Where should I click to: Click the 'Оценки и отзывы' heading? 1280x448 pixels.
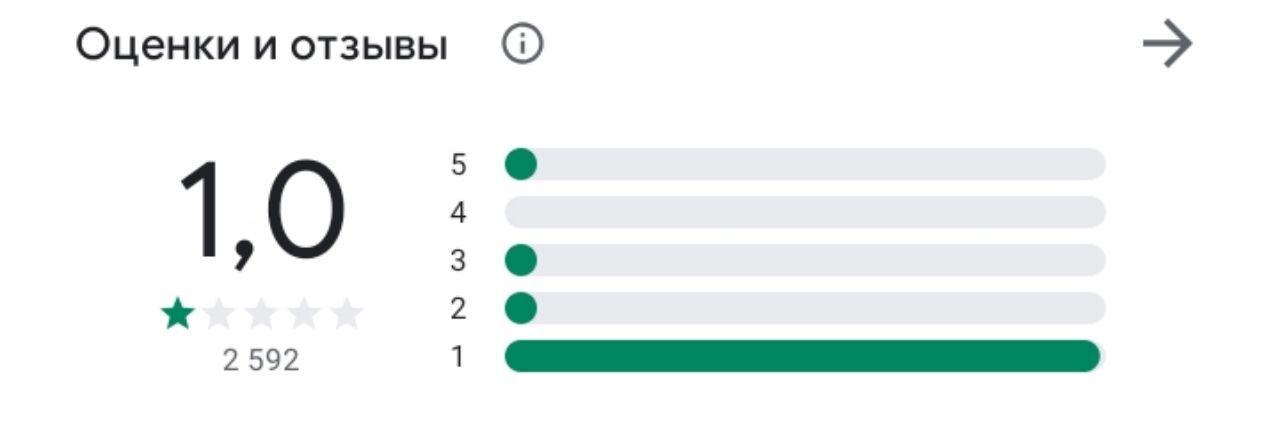(x=262, y=46)
